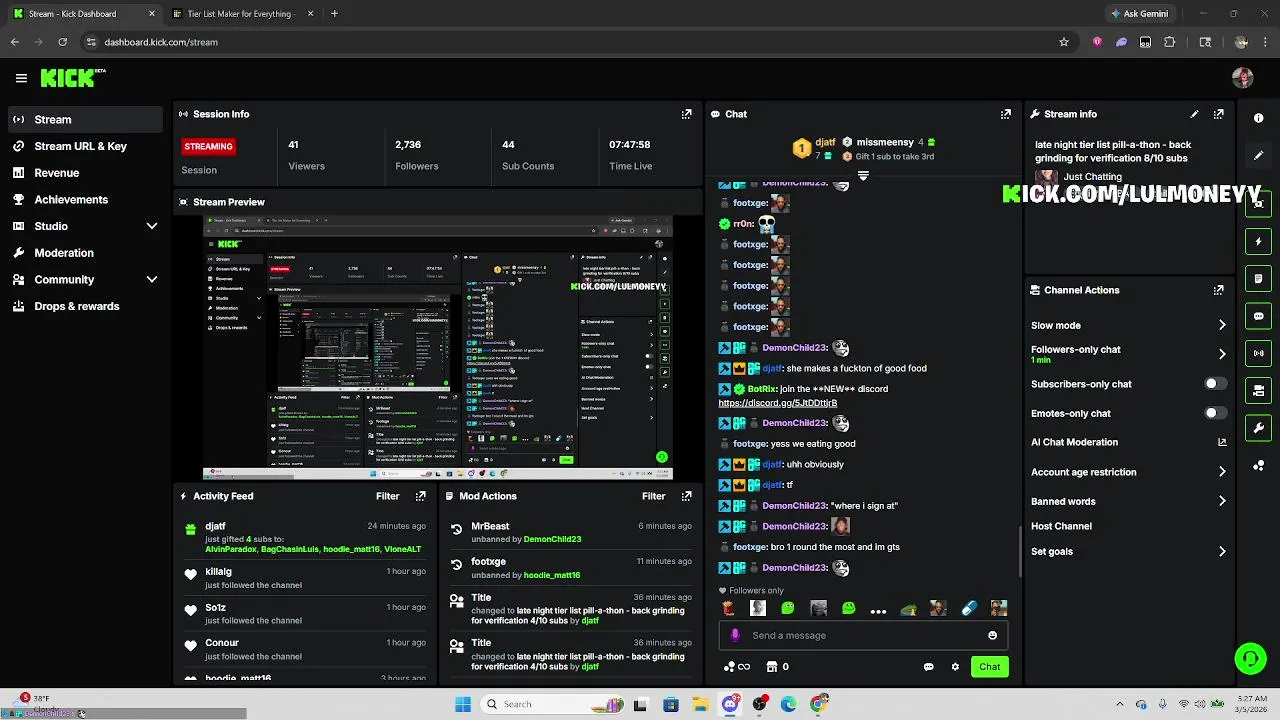Insert the blue pill emote
This screenshot has width=1280, height=720.
tap(968, 608)
